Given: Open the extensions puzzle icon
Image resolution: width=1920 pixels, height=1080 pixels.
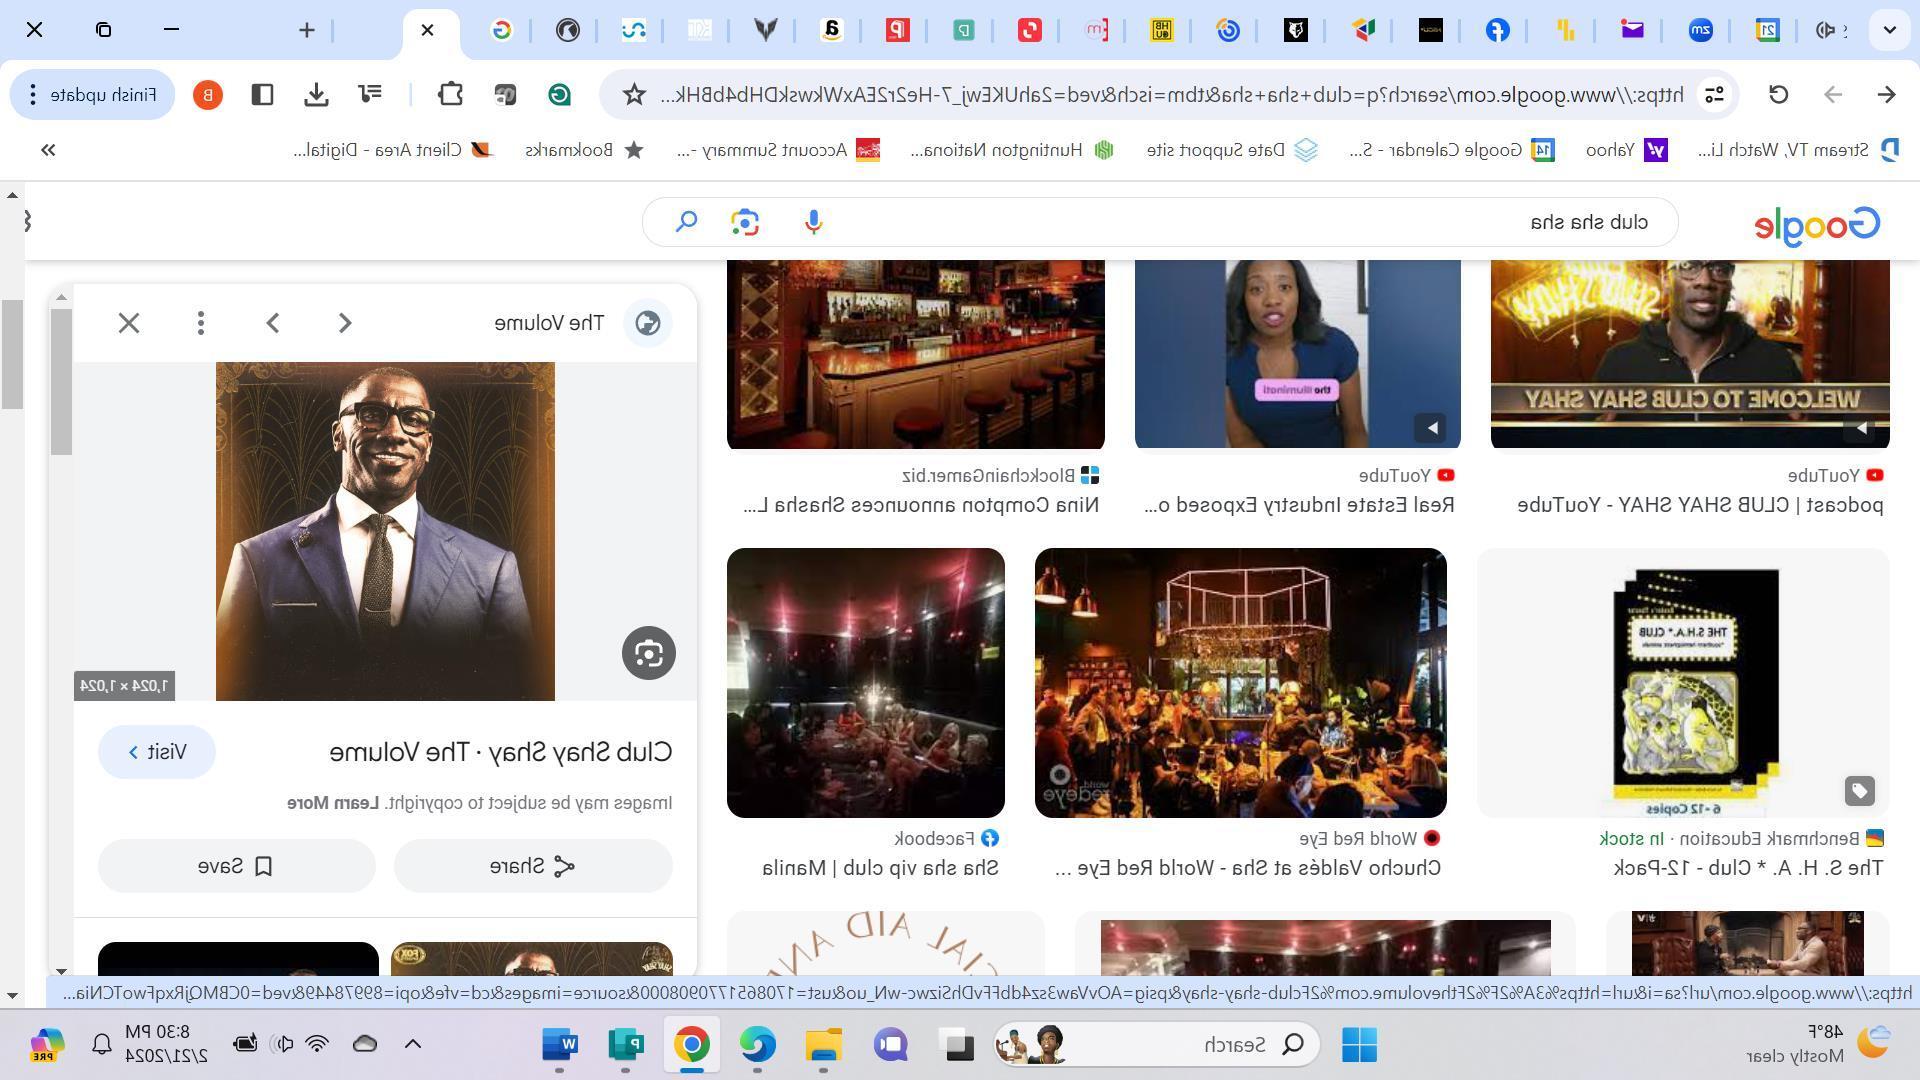Looking at the screenshot, I should pyautogui.click(x=450, y=94).
